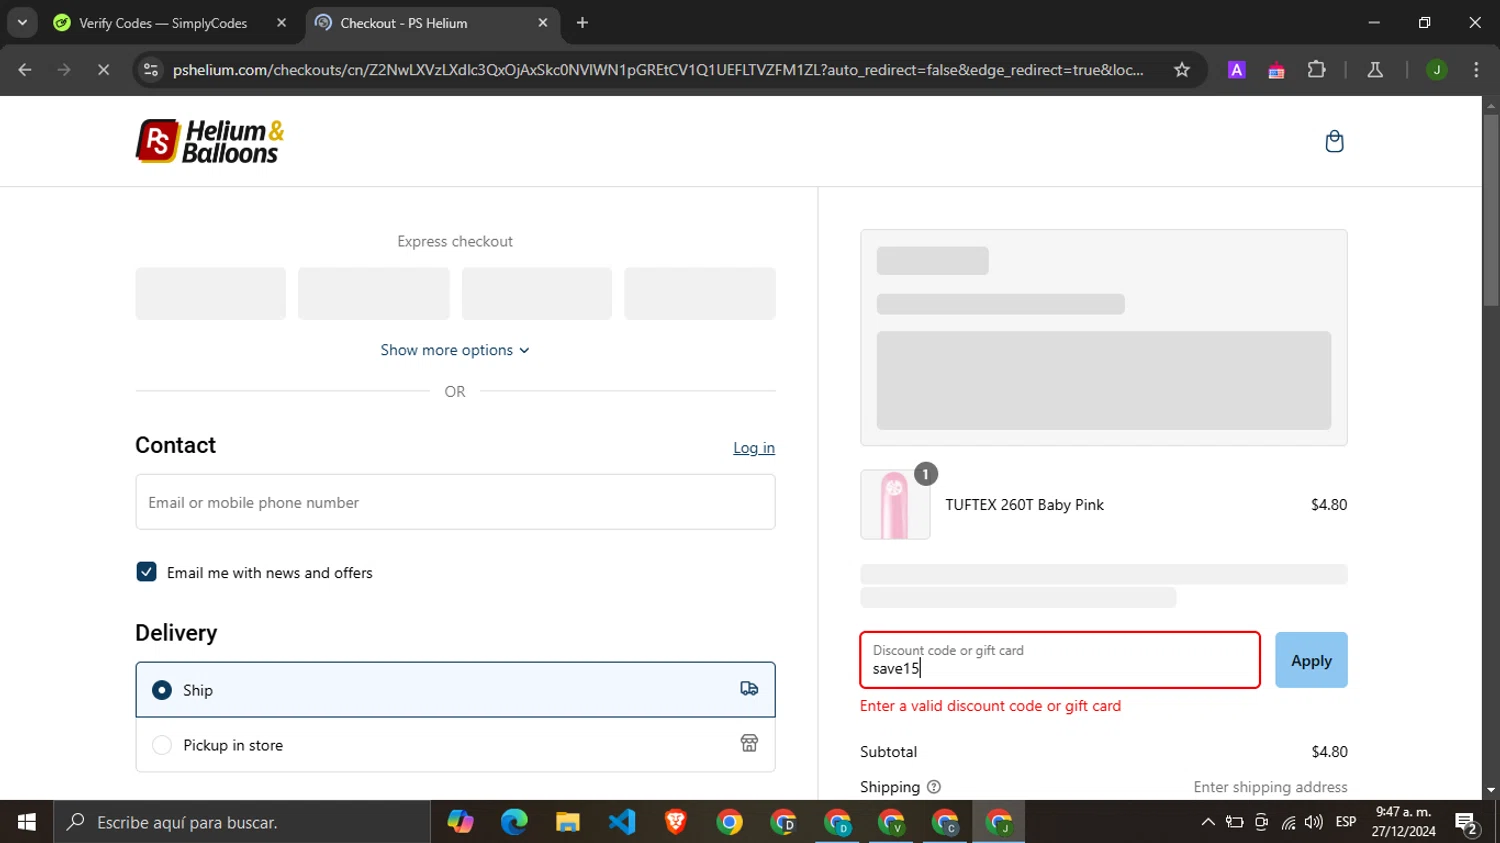Close the Checkout - PS Helium tab
Screen dimensions: 1500x843
pyautogui.click(x=543, y=23)
